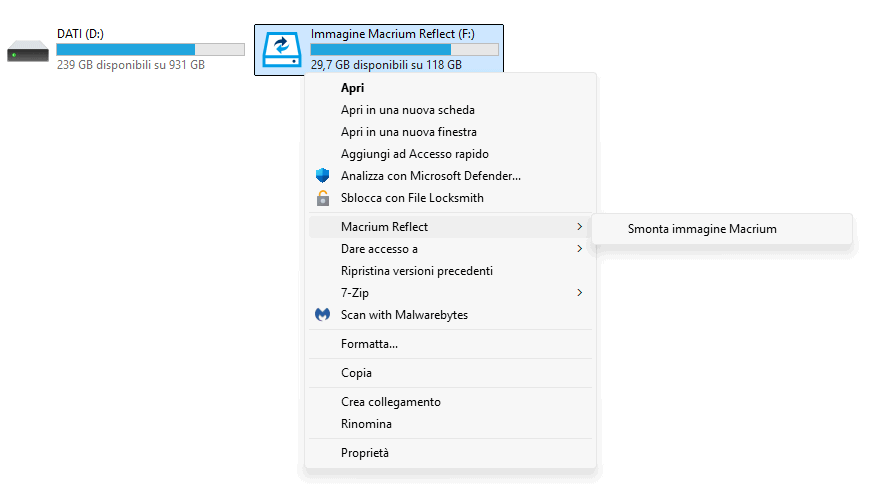Click the Microsoft Defender shield icon
This screenshot has height=501, width=879.
pos(322,175)
